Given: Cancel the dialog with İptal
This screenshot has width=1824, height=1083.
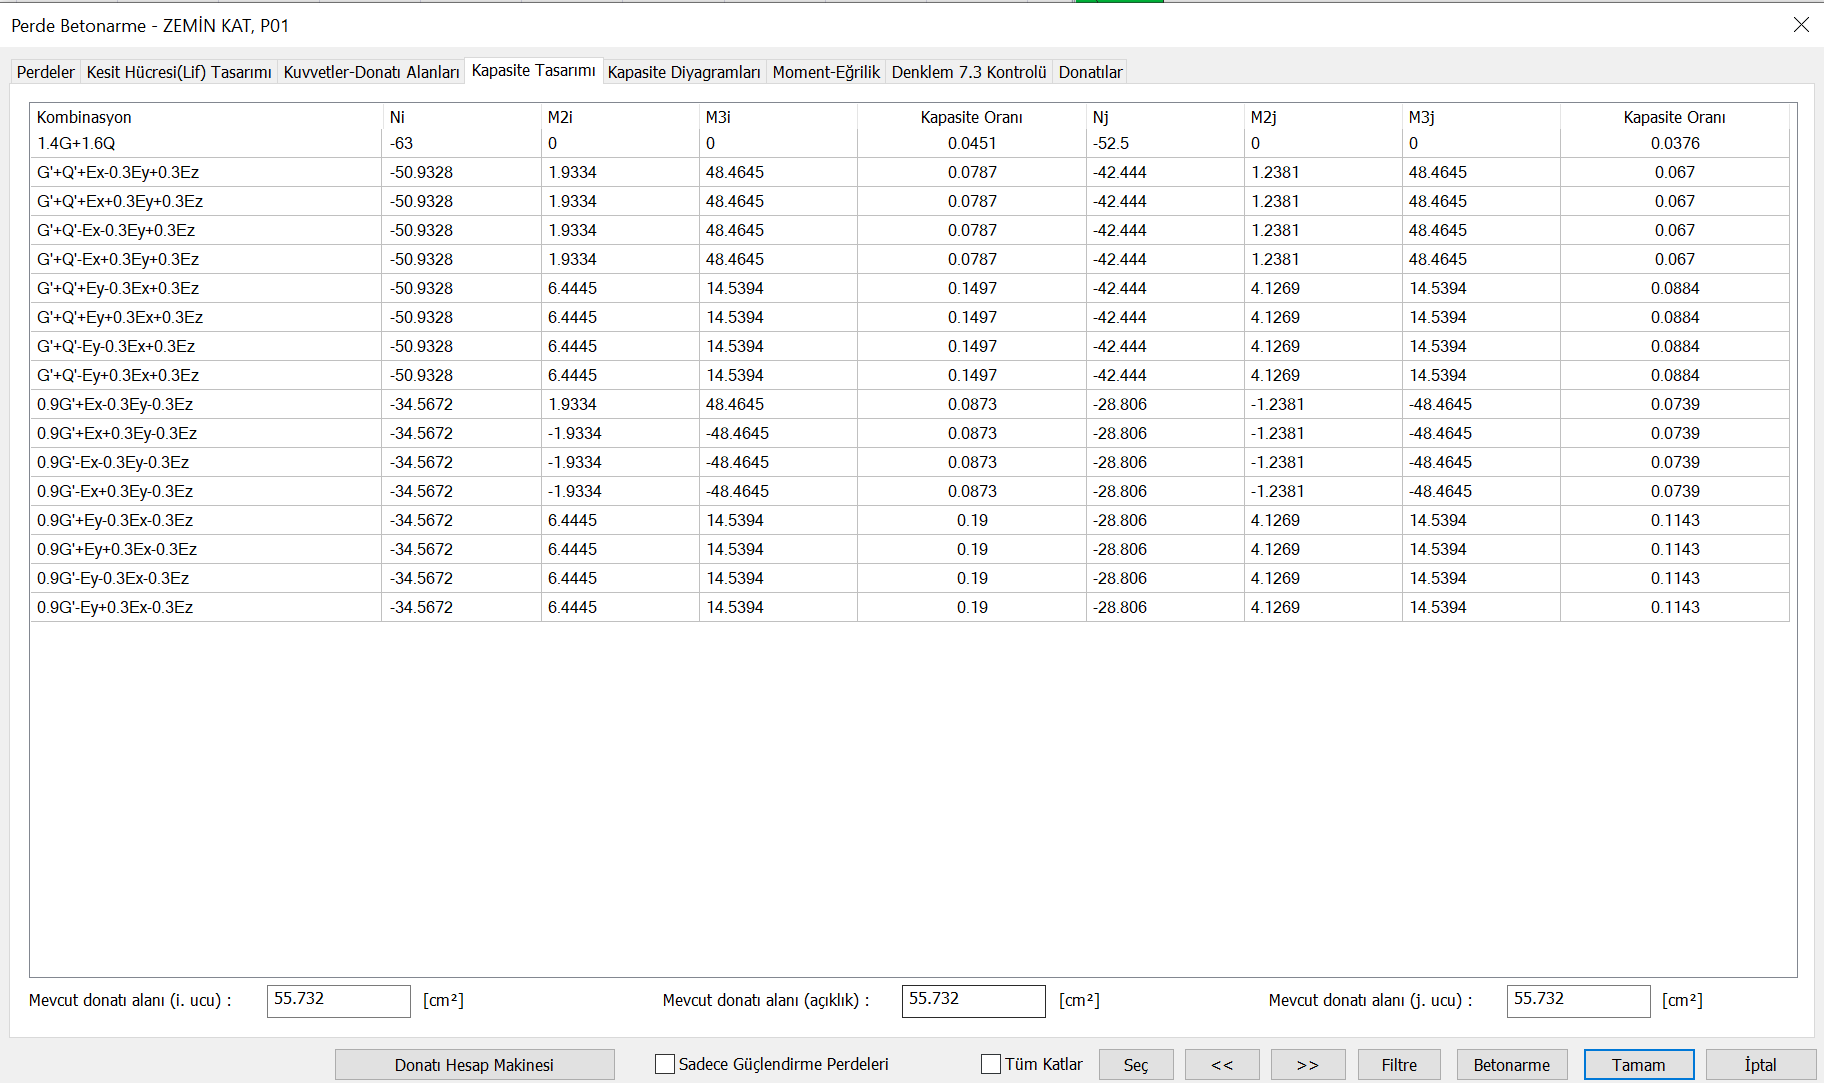Looking at the screenshot, I should (x=1760, y=1065).
